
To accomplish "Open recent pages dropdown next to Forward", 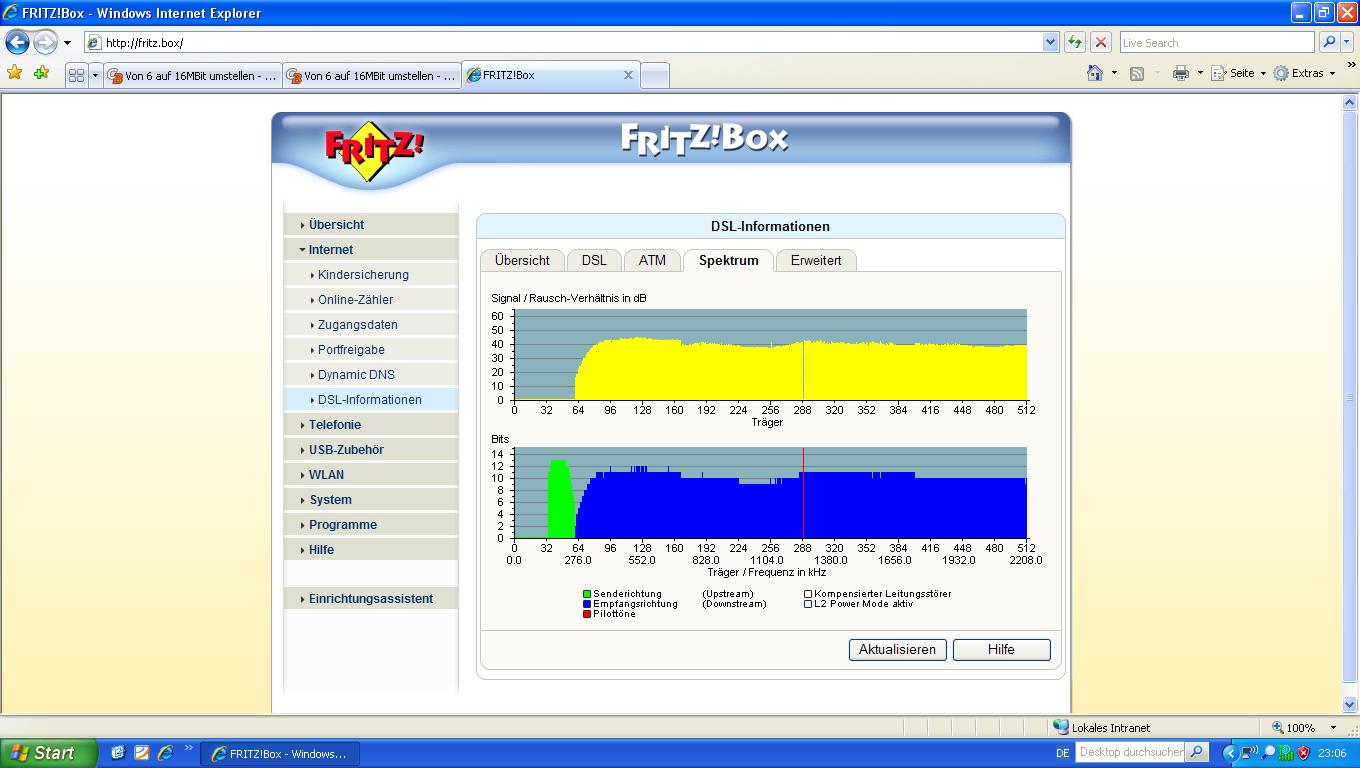I will pos(67,43).
